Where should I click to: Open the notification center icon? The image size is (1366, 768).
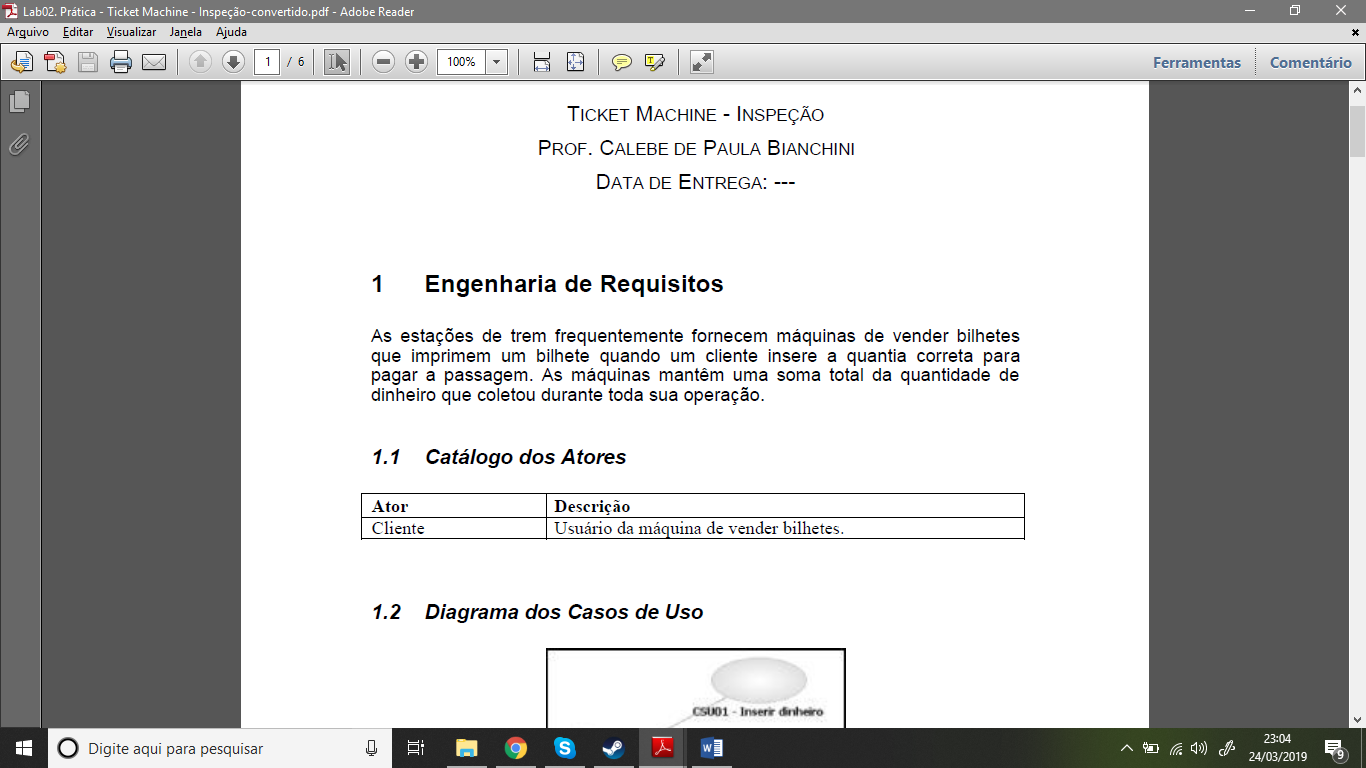point(1334,748)
